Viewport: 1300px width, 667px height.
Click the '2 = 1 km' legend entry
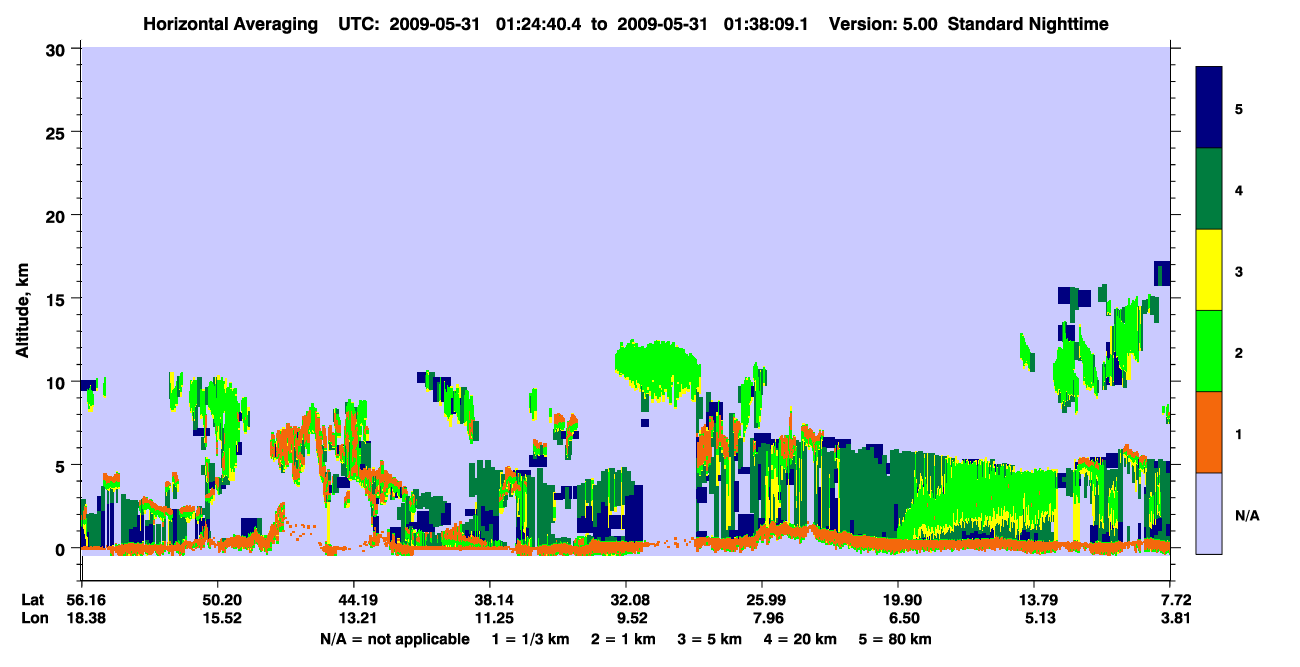(624, 638)
